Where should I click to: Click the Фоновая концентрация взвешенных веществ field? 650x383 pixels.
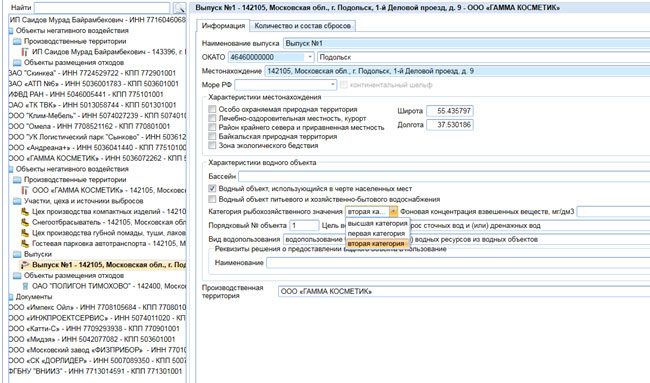click(613, 212)
